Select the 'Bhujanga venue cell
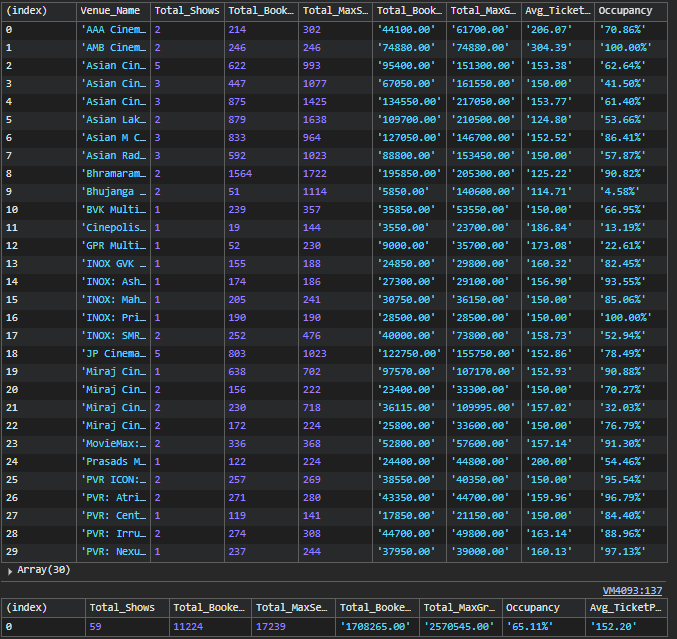Image resolution: width=677 pixels, height=639 pixels. pyautogui.click(x=114, y=192)
